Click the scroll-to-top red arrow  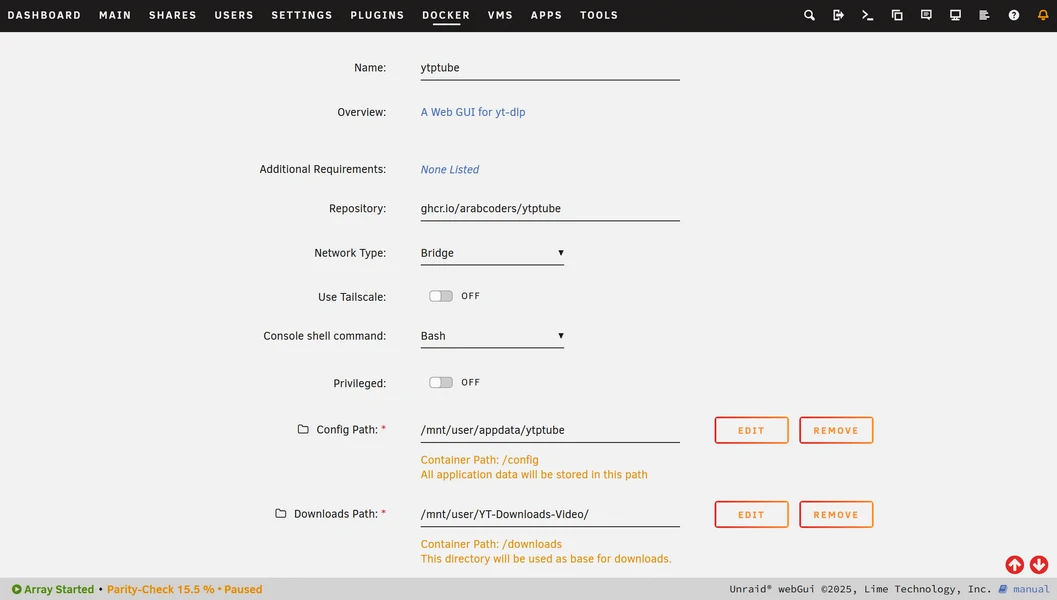pos(1014,565)
